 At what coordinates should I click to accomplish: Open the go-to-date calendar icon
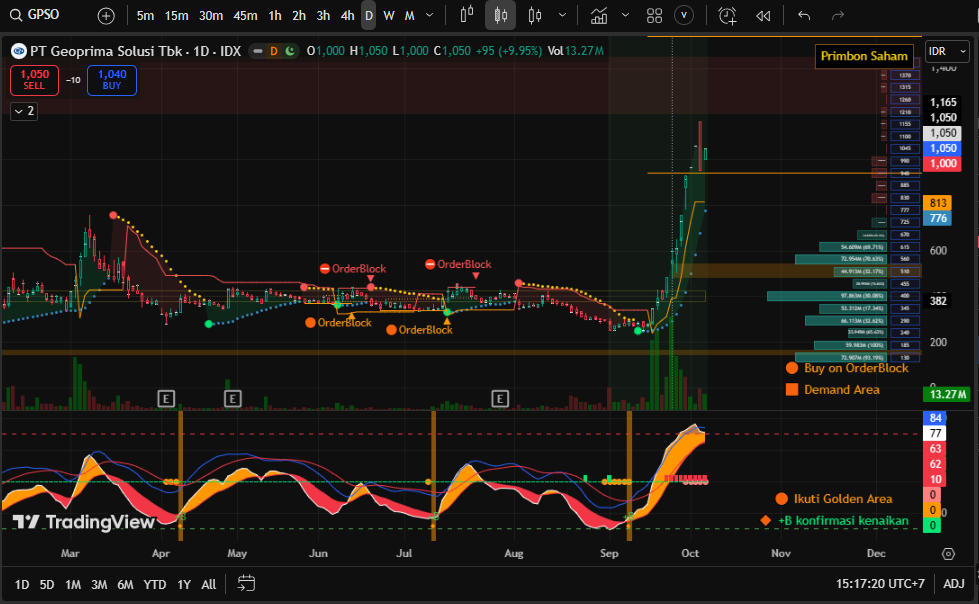247,584
